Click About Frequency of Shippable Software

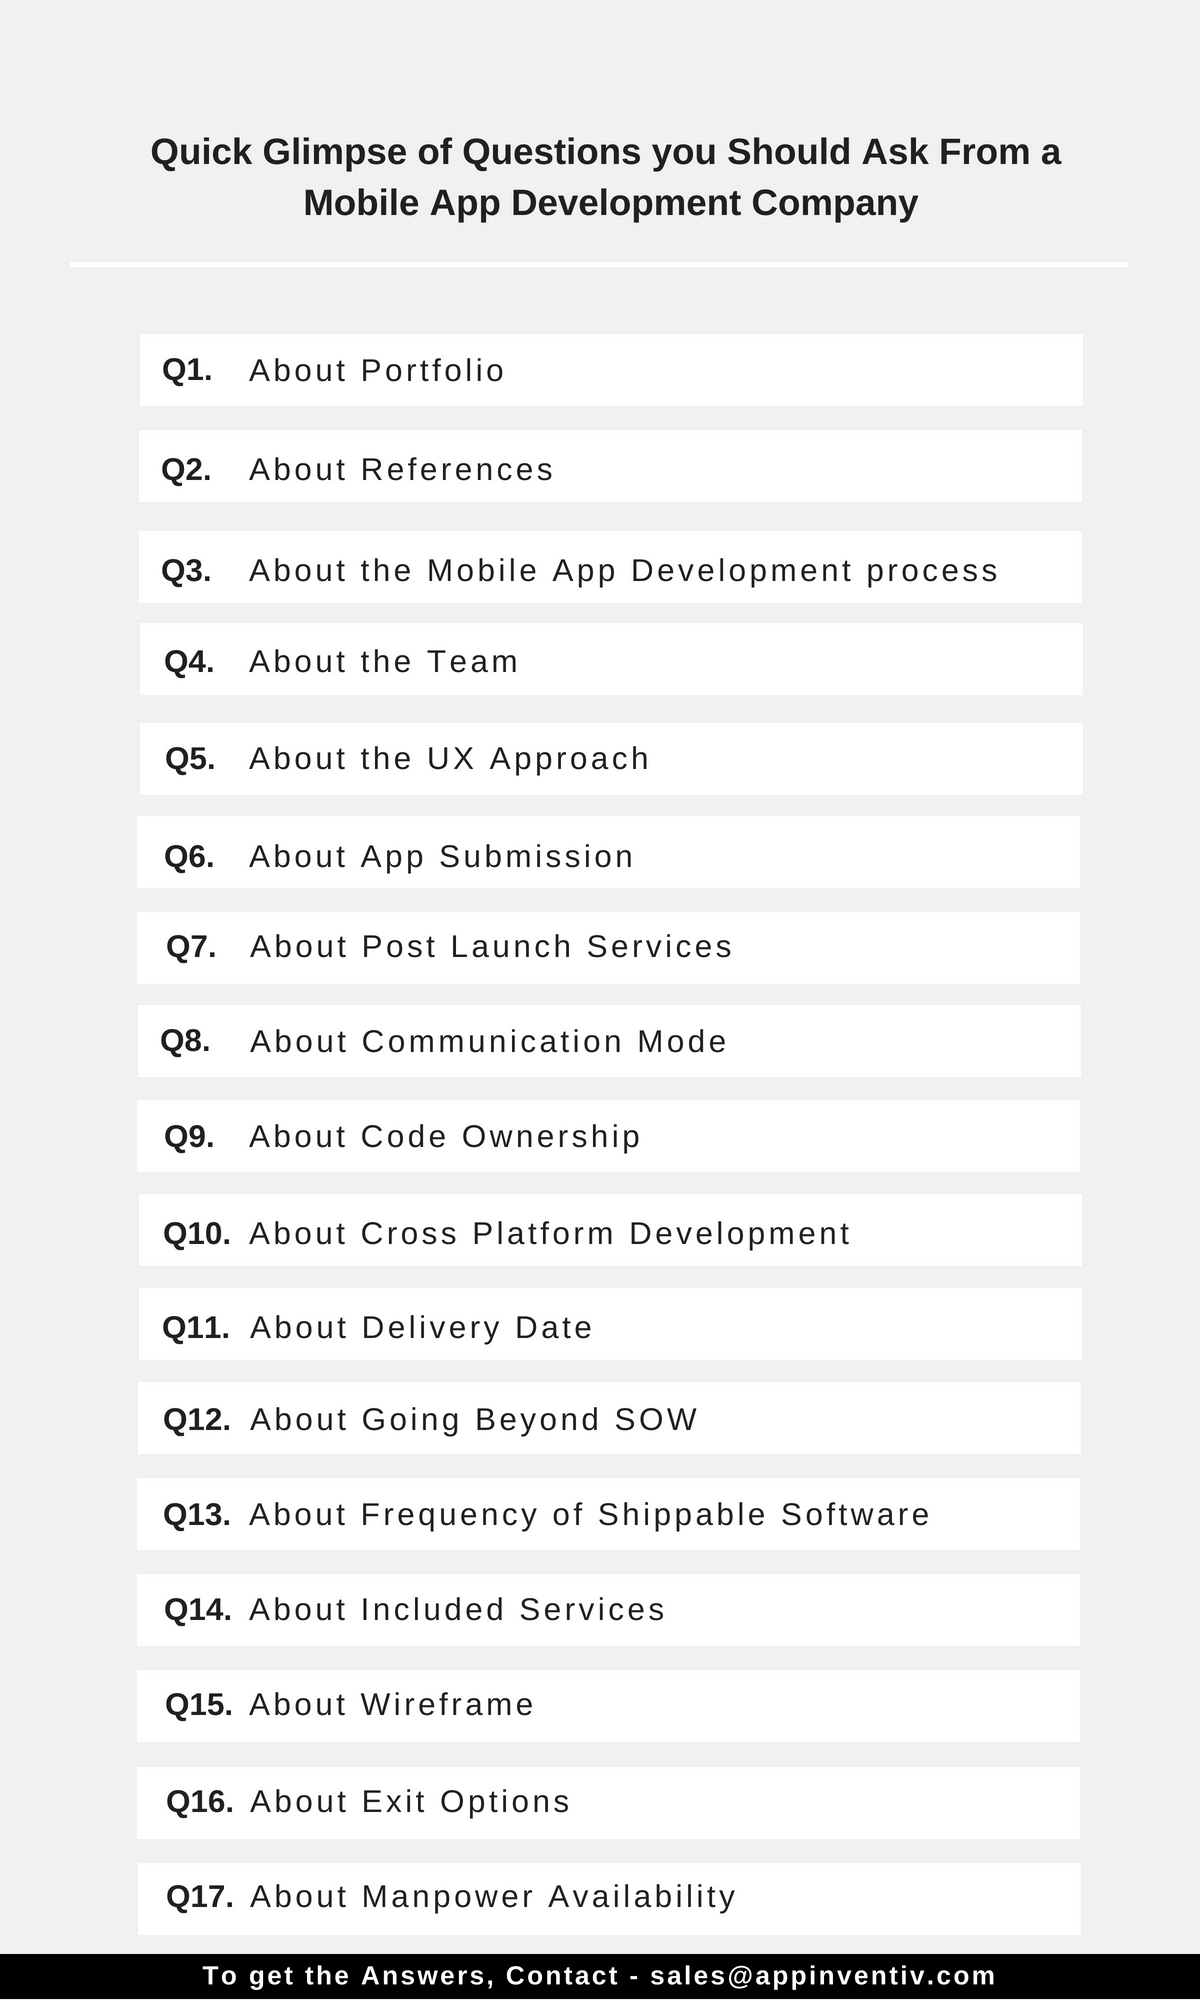pyautogui.click(x=610, y=1514)
